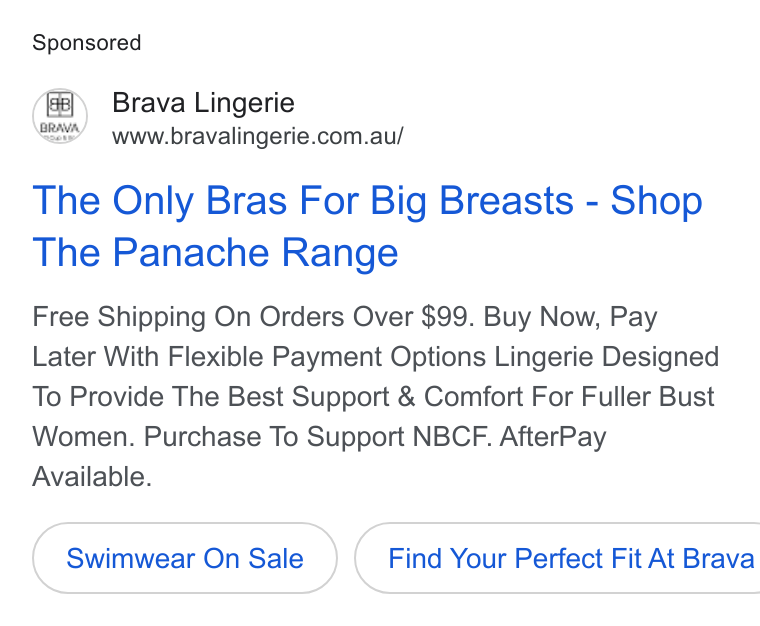Open the headline 'The Only Bras For Big Breasts'
Screen dimensions: 760x626
303,201
